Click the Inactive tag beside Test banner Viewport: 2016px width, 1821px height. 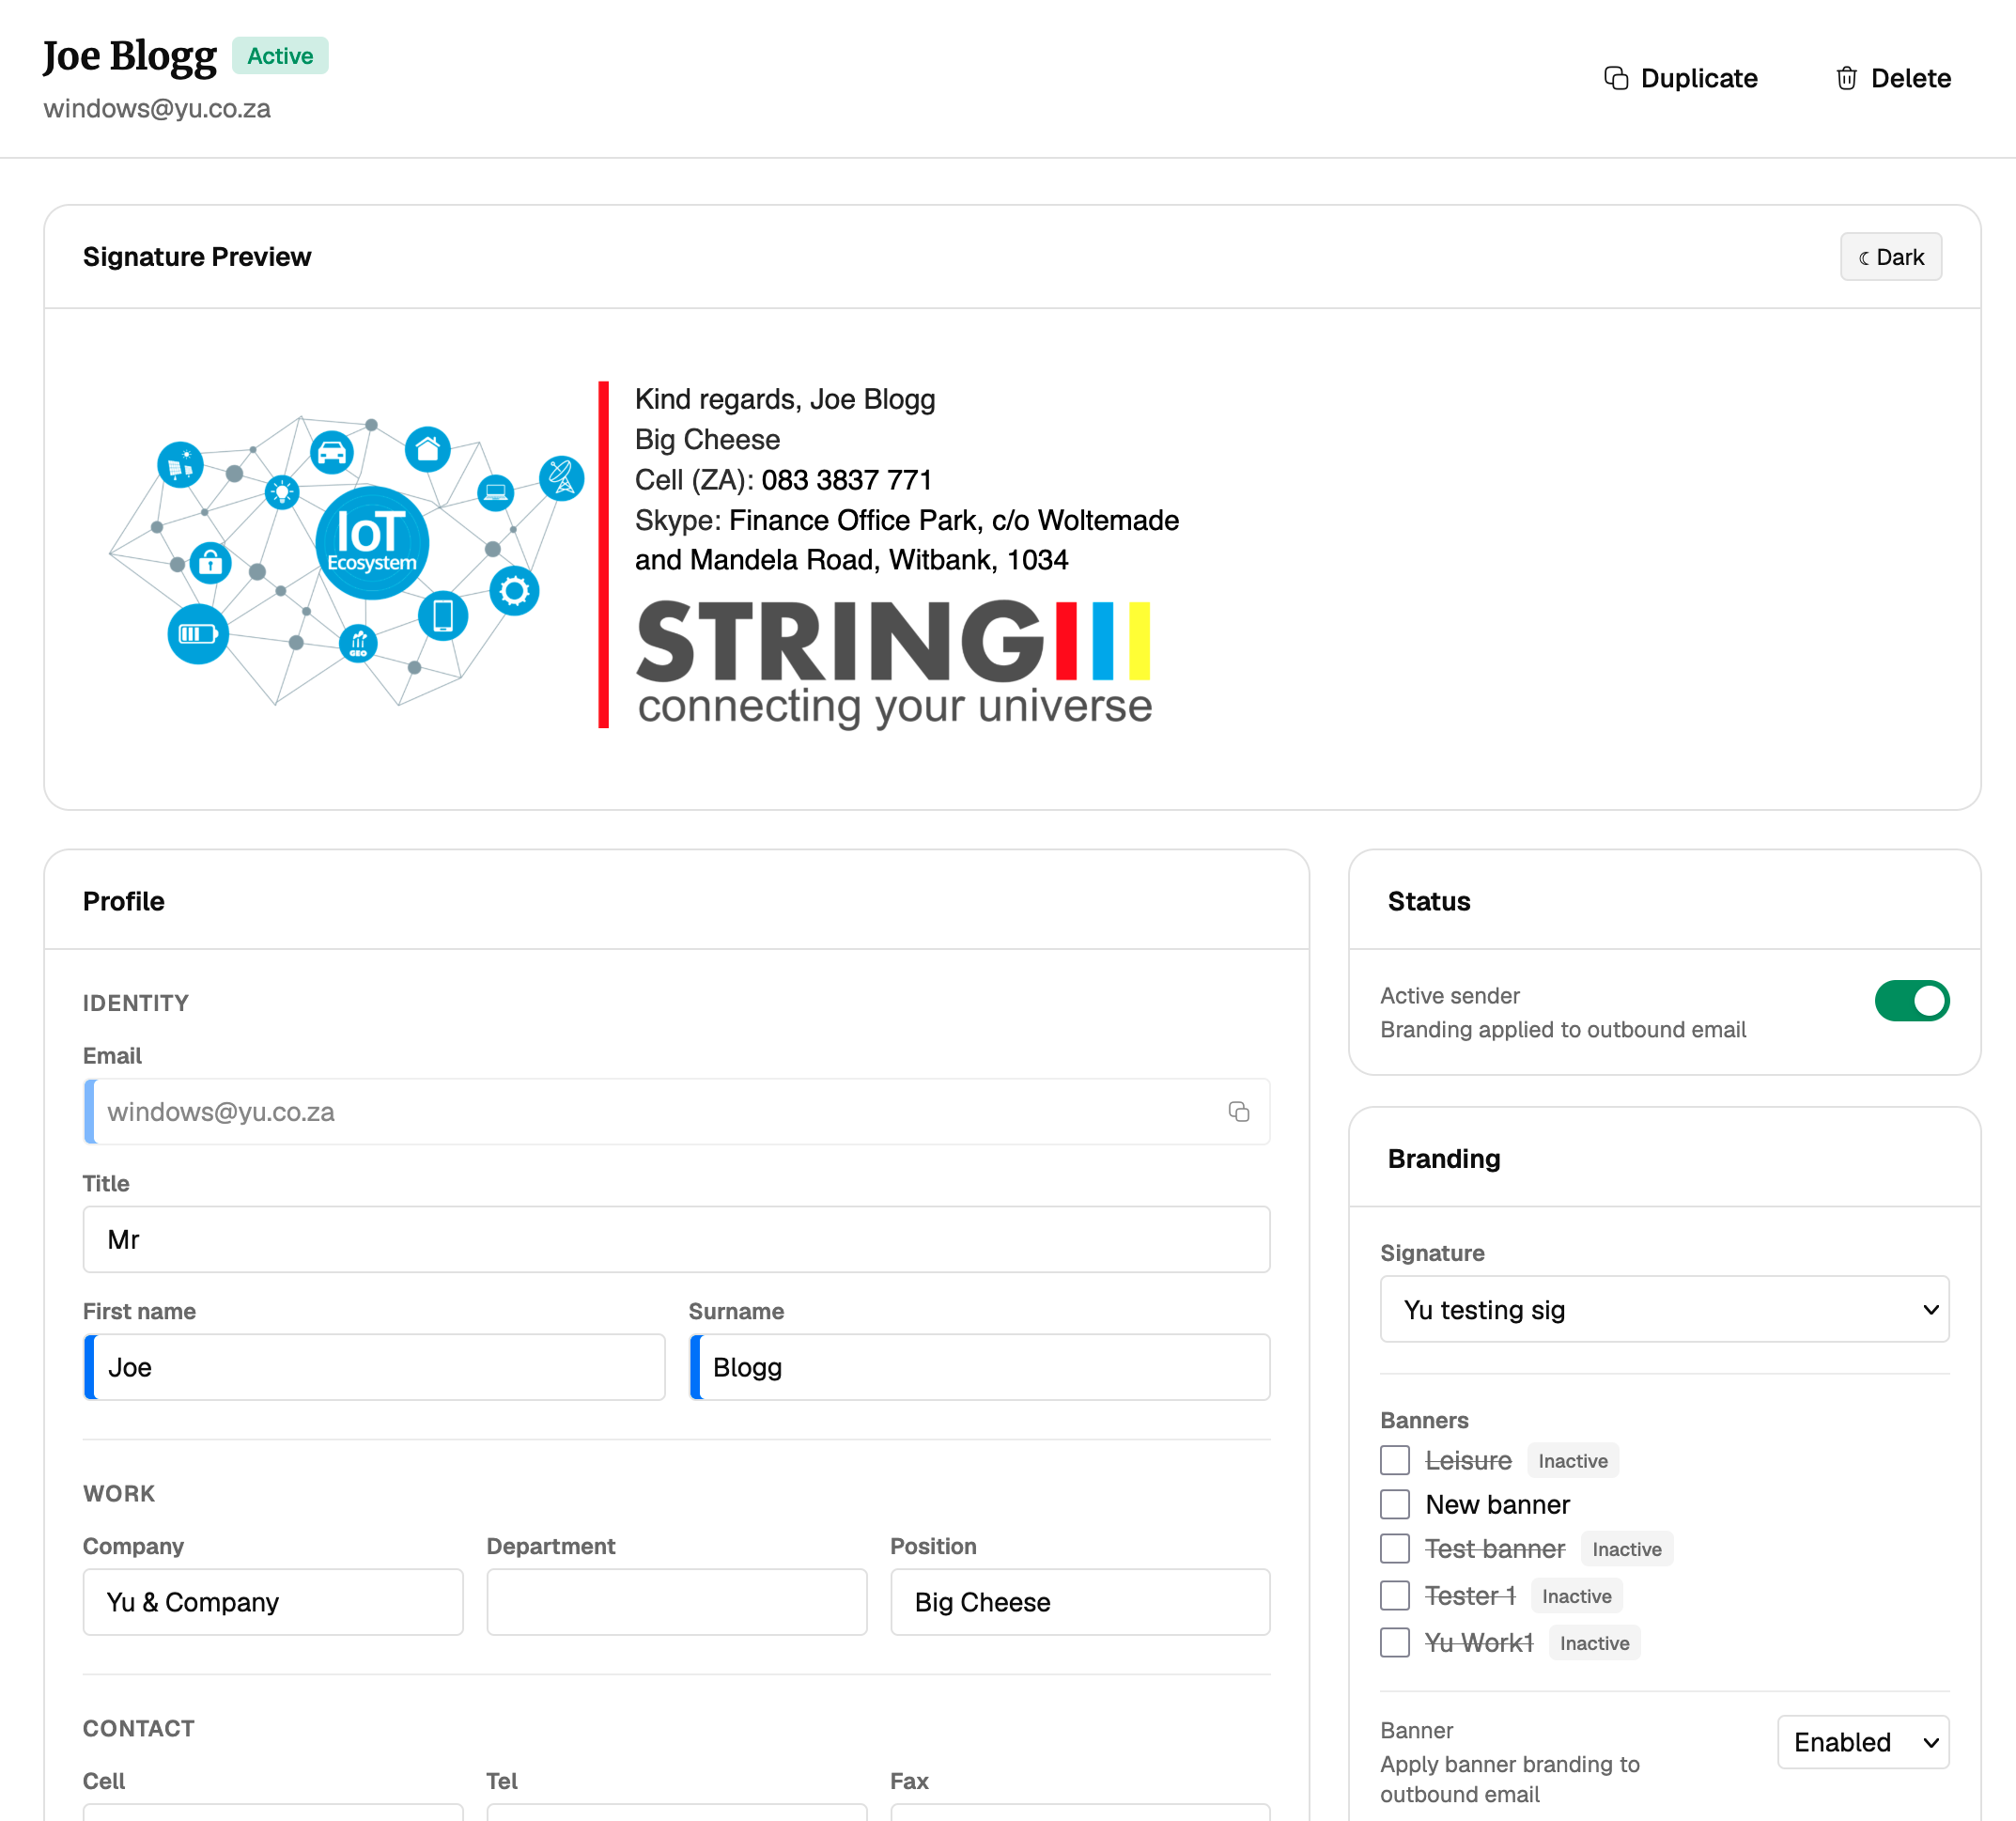(1626, 1549)
